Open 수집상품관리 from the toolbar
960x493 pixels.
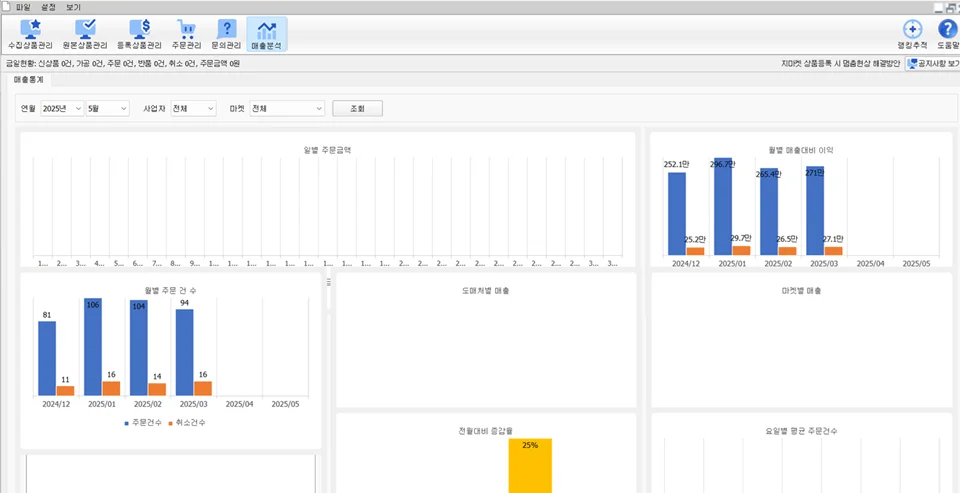31,35
